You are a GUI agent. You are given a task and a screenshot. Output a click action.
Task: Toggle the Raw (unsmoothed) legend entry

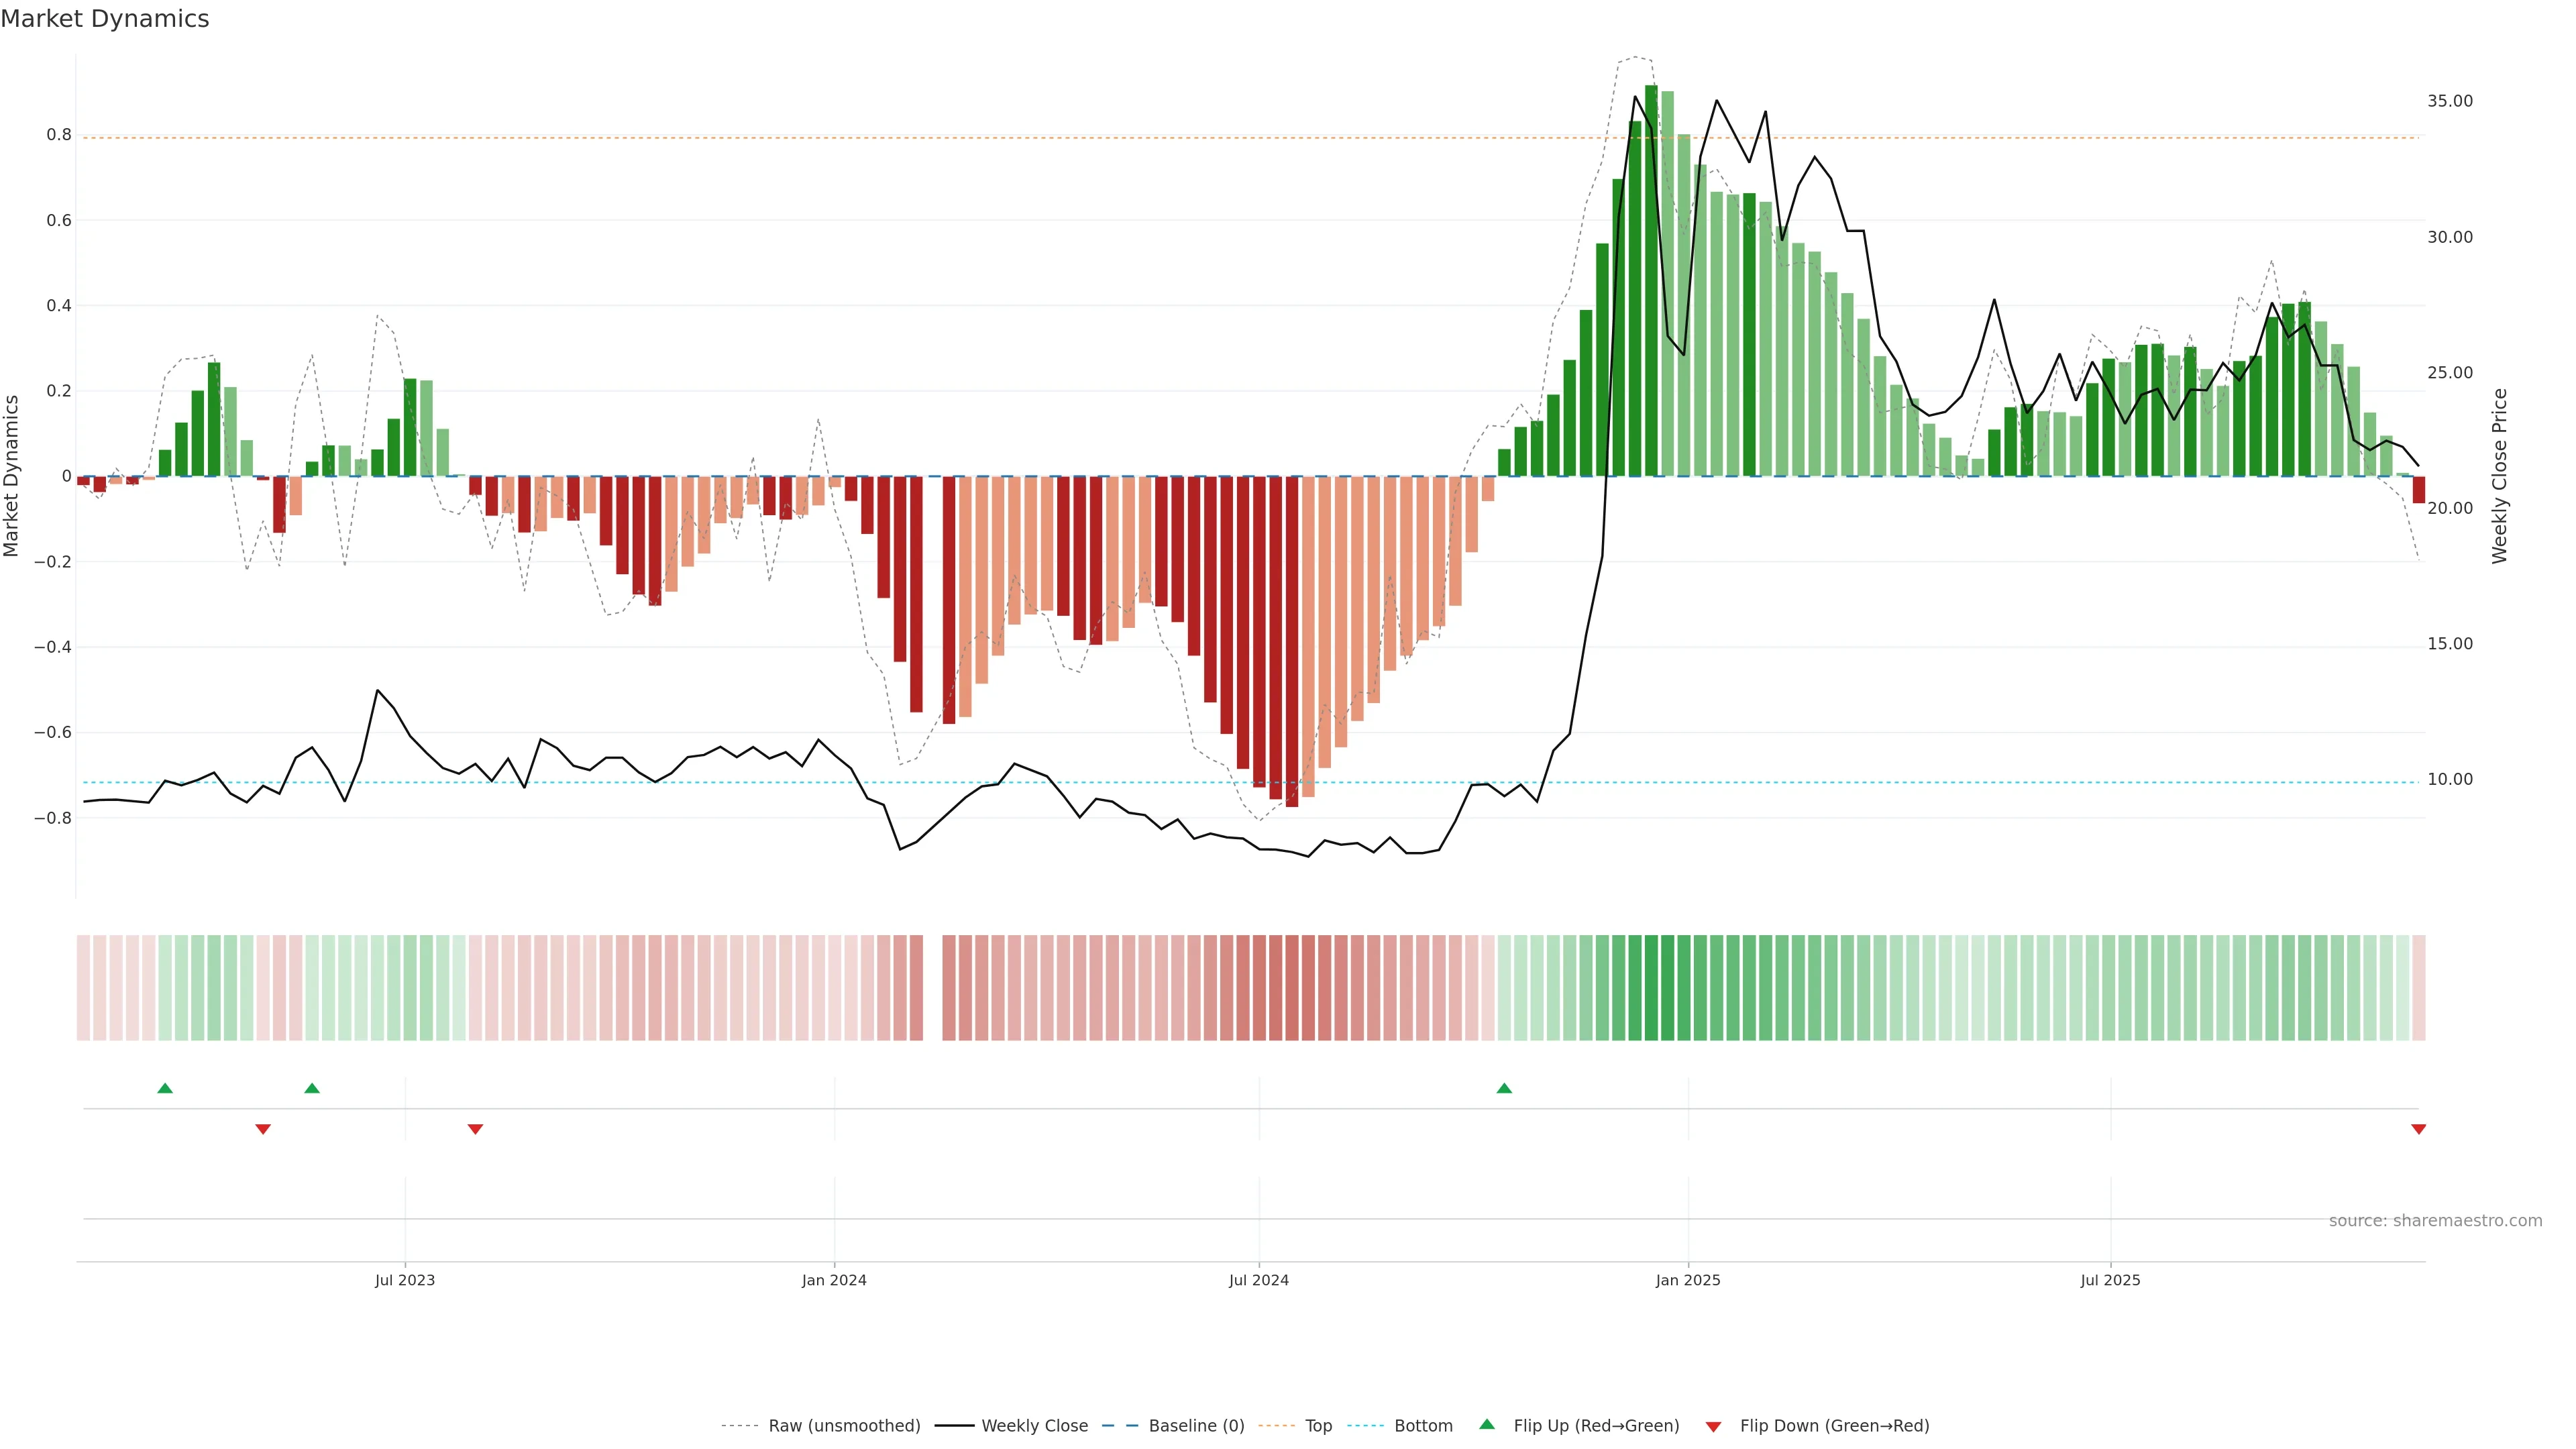click(x=843, y=1425)
